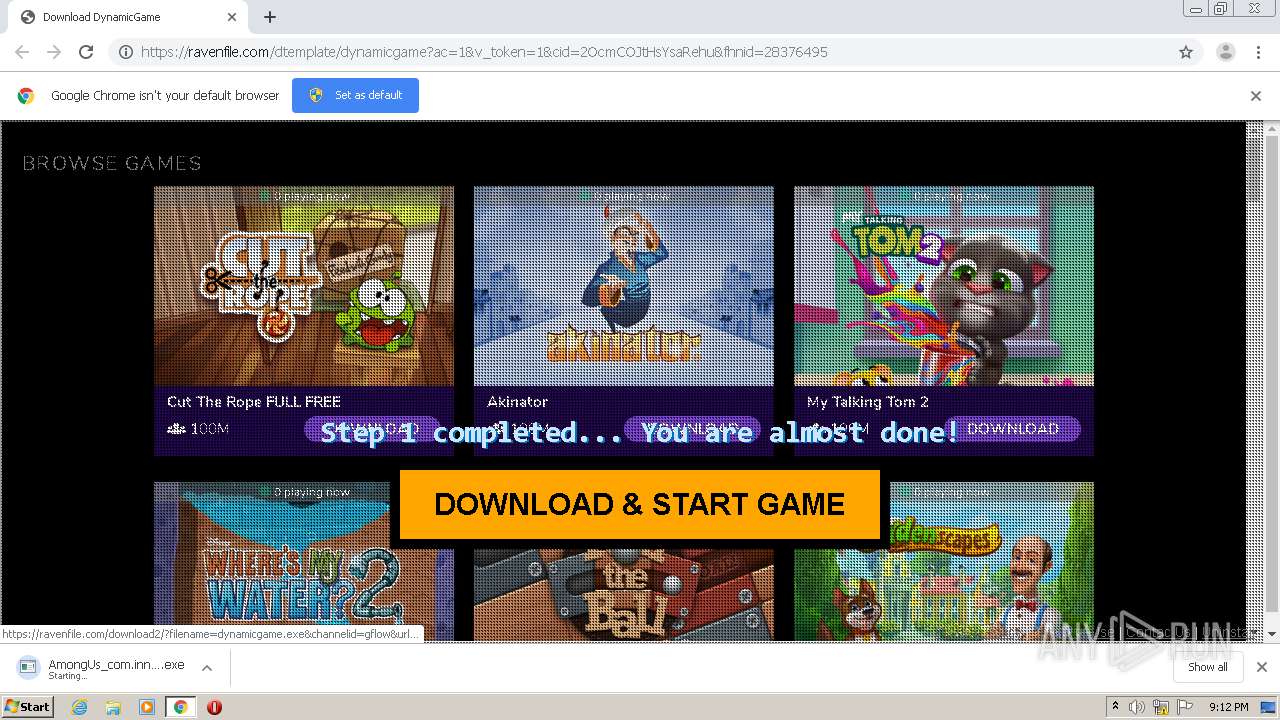
Task: Click My Talking Tom 2 title
Action: 868,402
